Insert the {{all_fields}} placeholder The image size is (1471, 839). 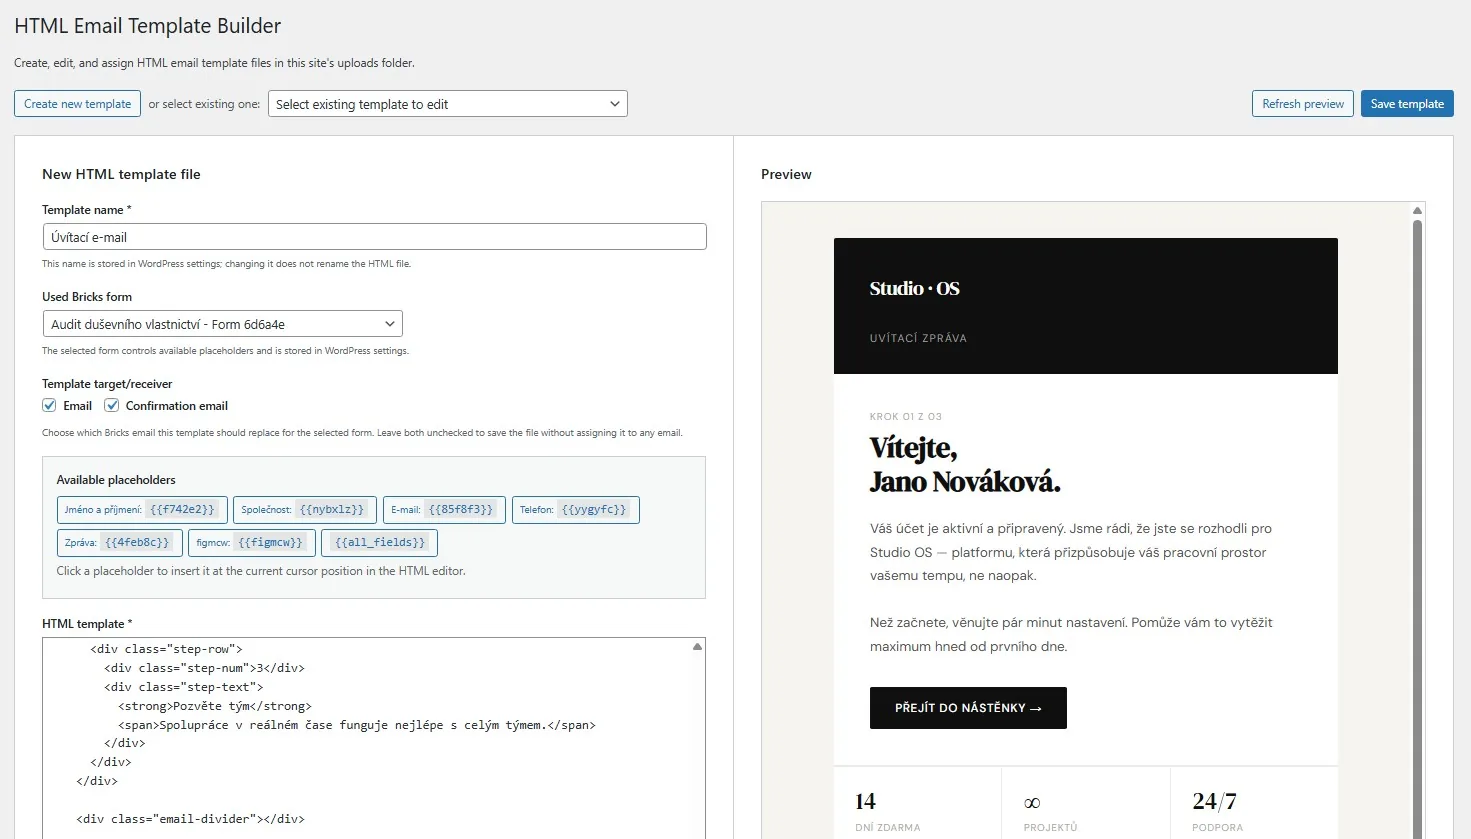(x=380, y=543)
